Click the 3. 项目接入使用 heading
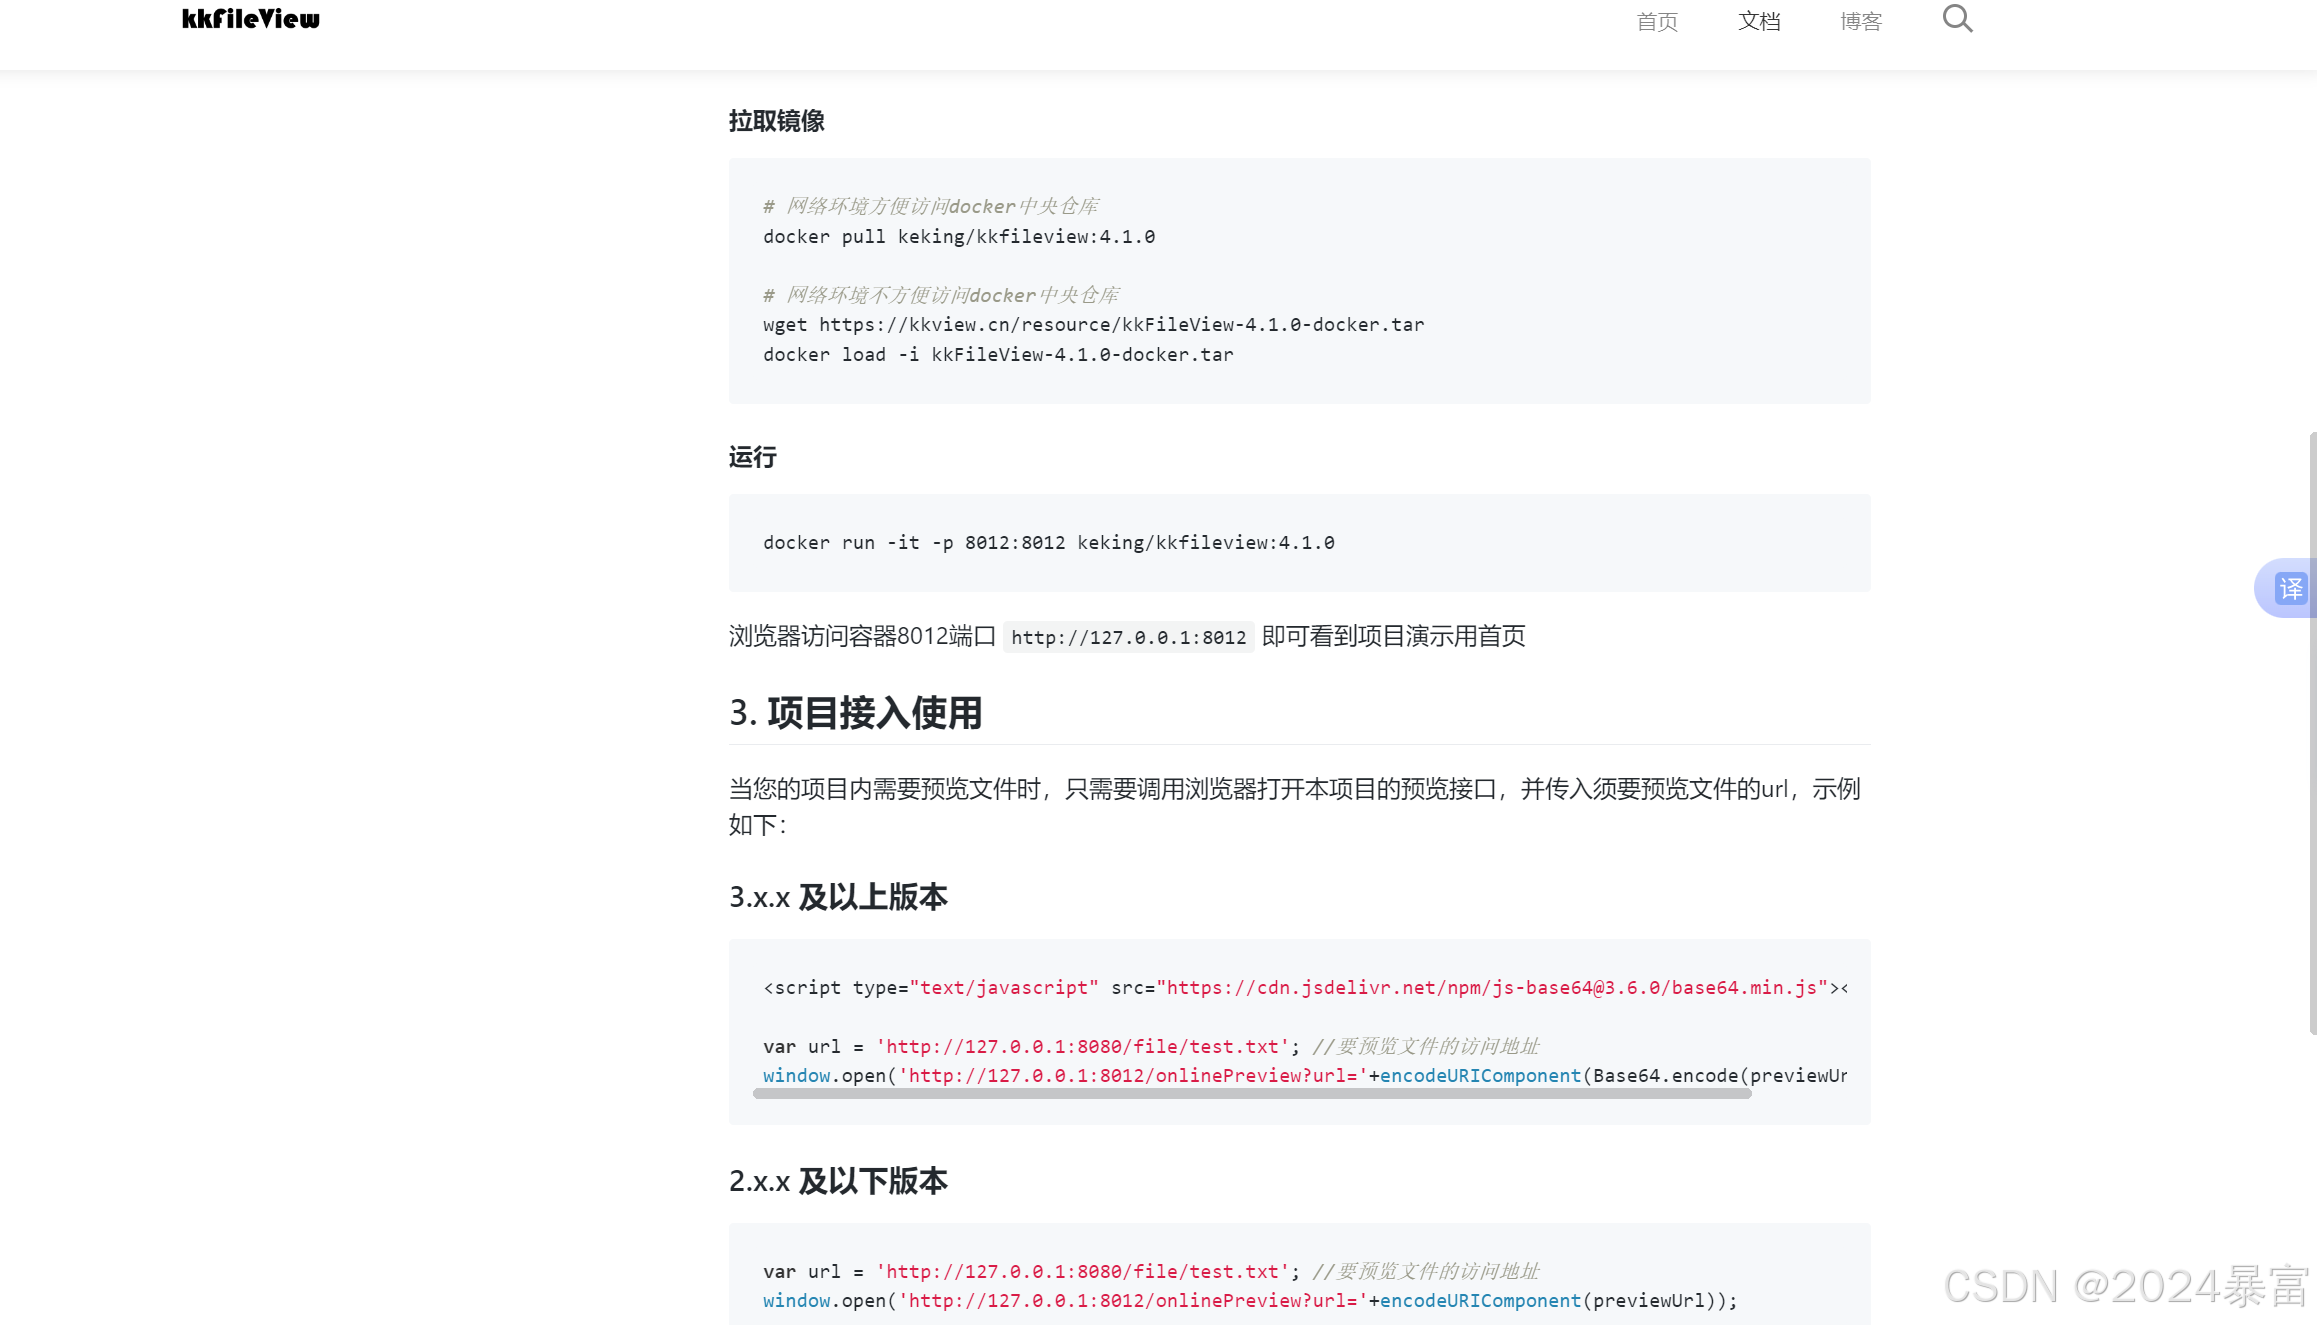Image resolution: width=2317 pixels, height=1325 pixels. 855,713
